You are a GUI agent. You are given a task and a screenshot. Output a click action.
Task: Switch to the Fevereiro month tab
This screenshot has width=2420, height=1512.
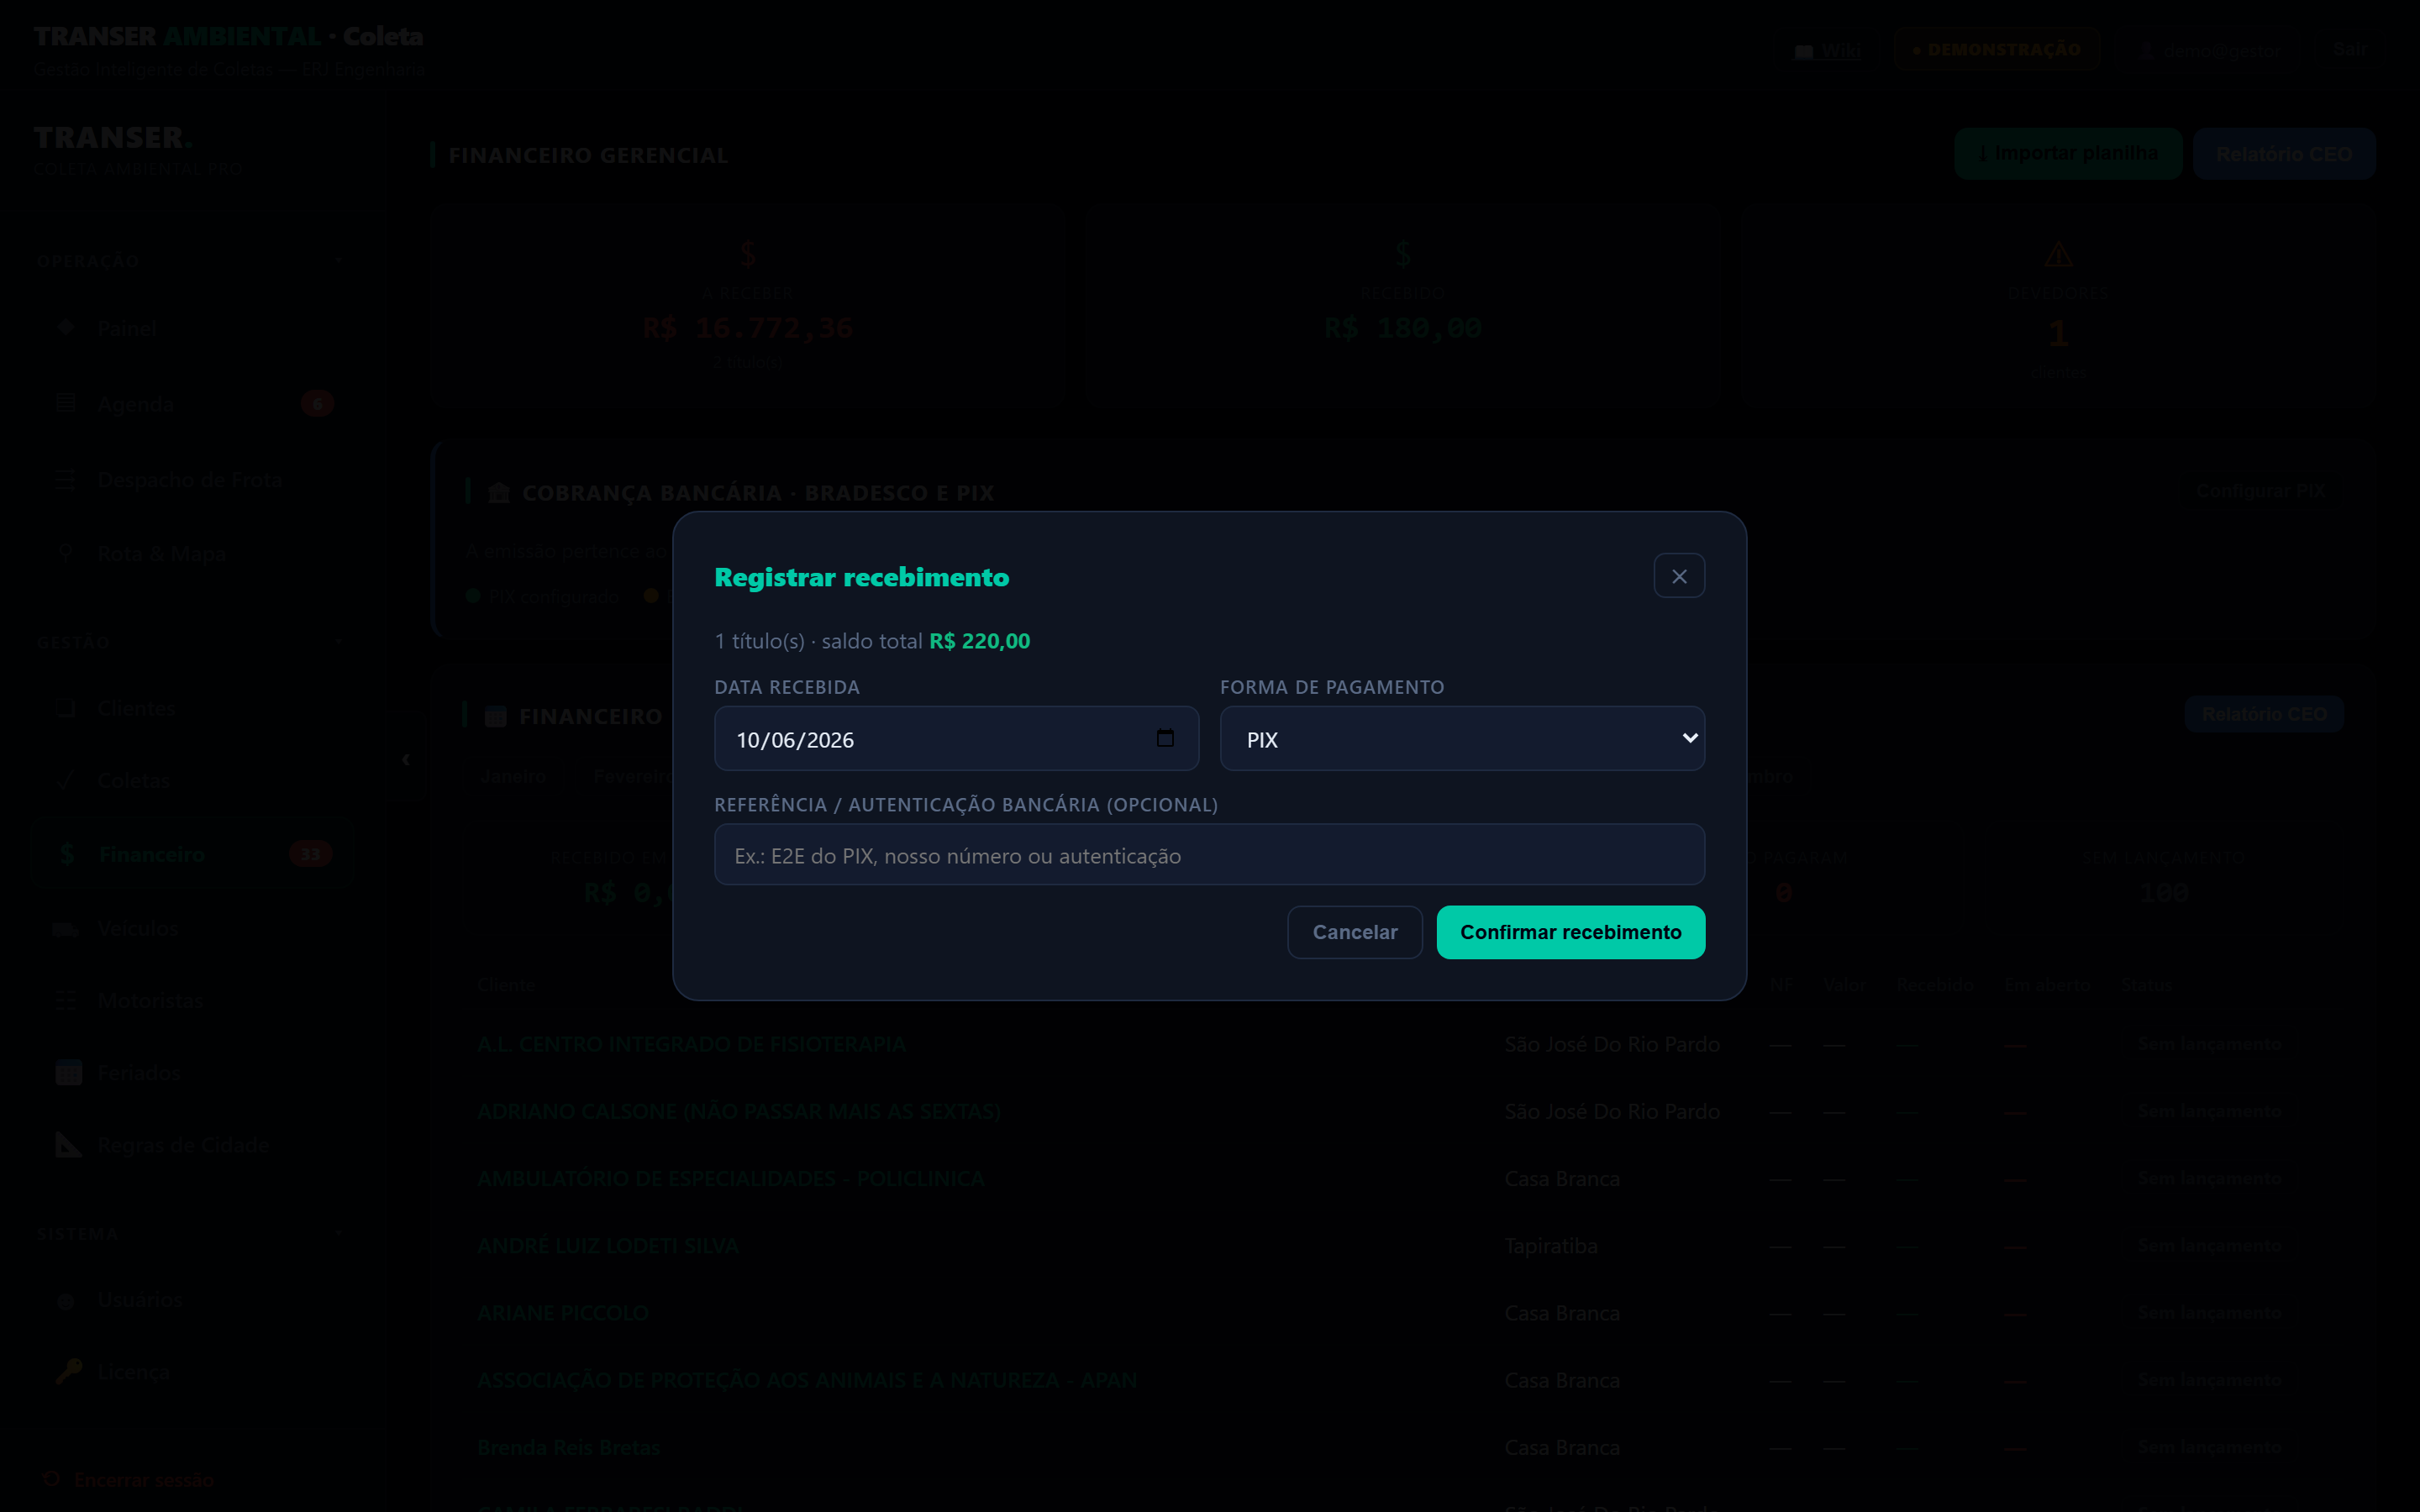click(633, 776)
